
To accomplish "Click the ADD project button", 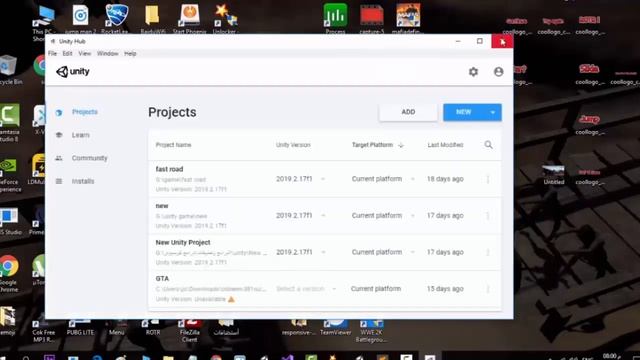I will tap(408, 112).
